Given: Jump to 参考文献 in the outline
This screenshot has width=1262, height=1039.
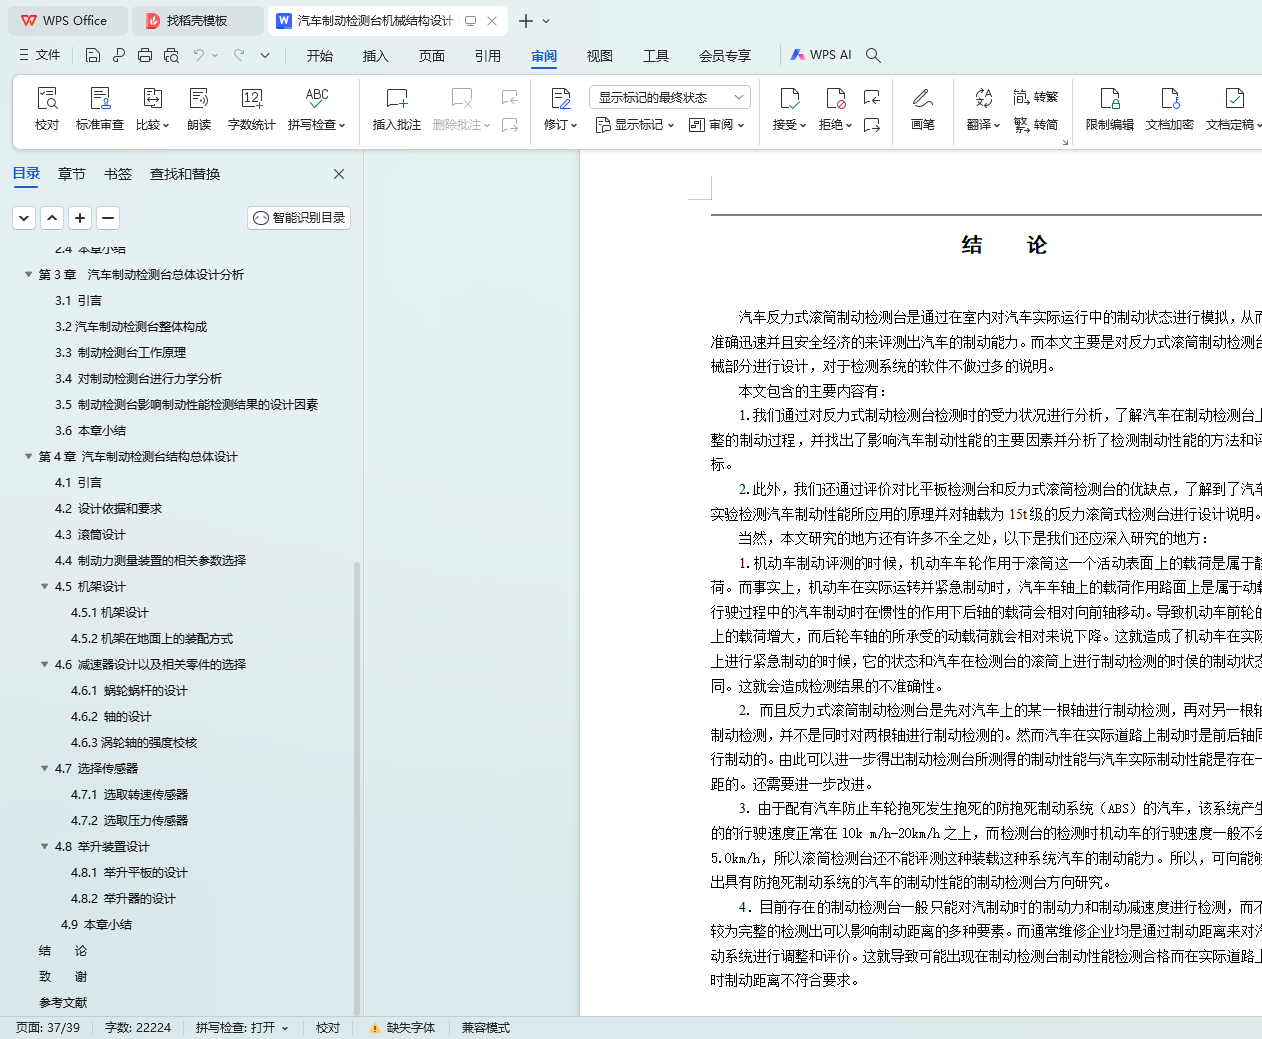Looking at the screenshot, I should pos(63,1003).
